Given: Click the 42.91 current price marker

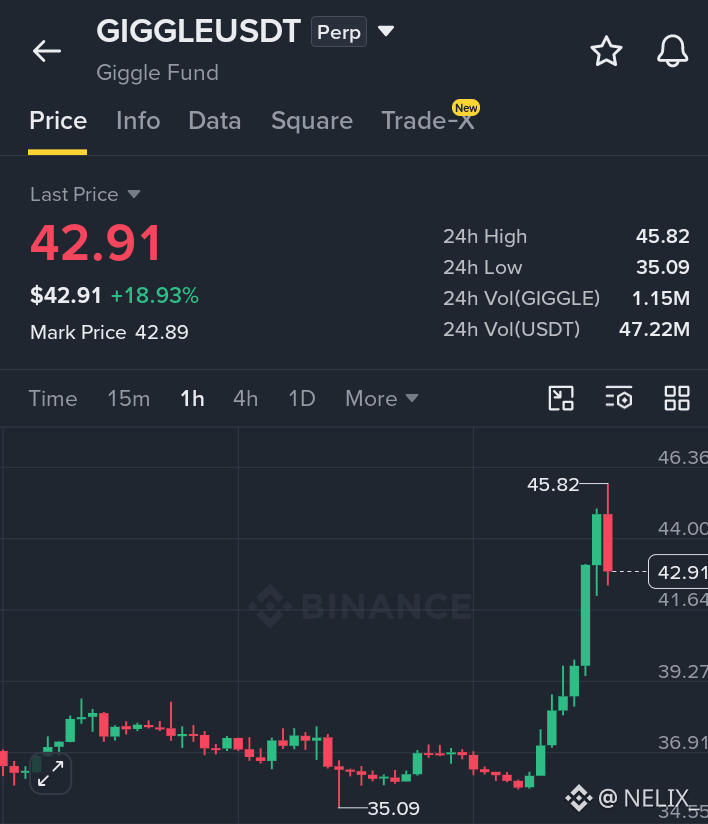Looking at the screenshot, I should [x=679, y=572].
